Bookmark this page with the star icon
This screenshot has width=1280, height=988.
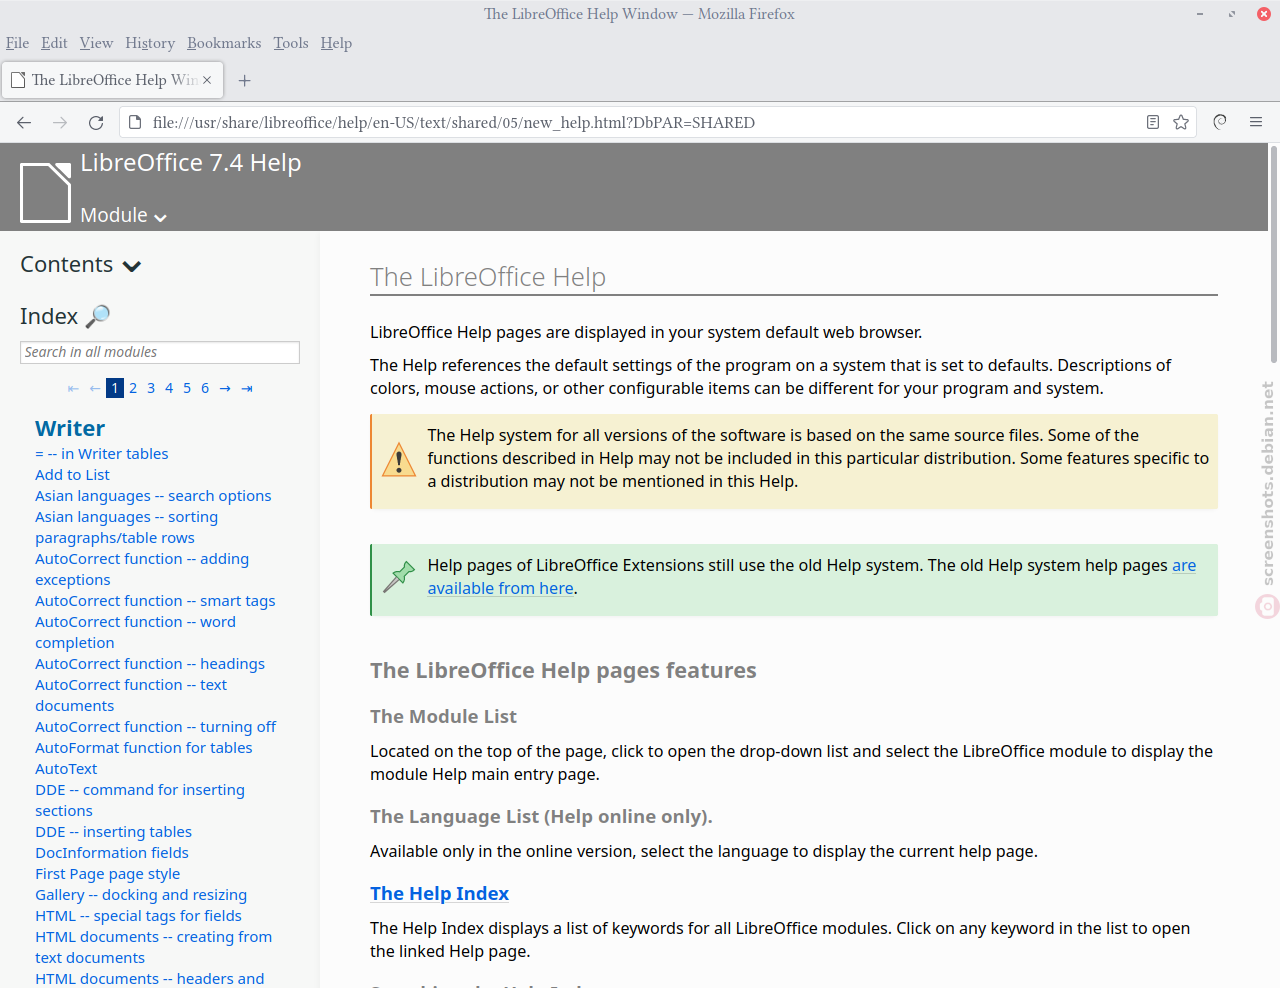click(1181, 122)
